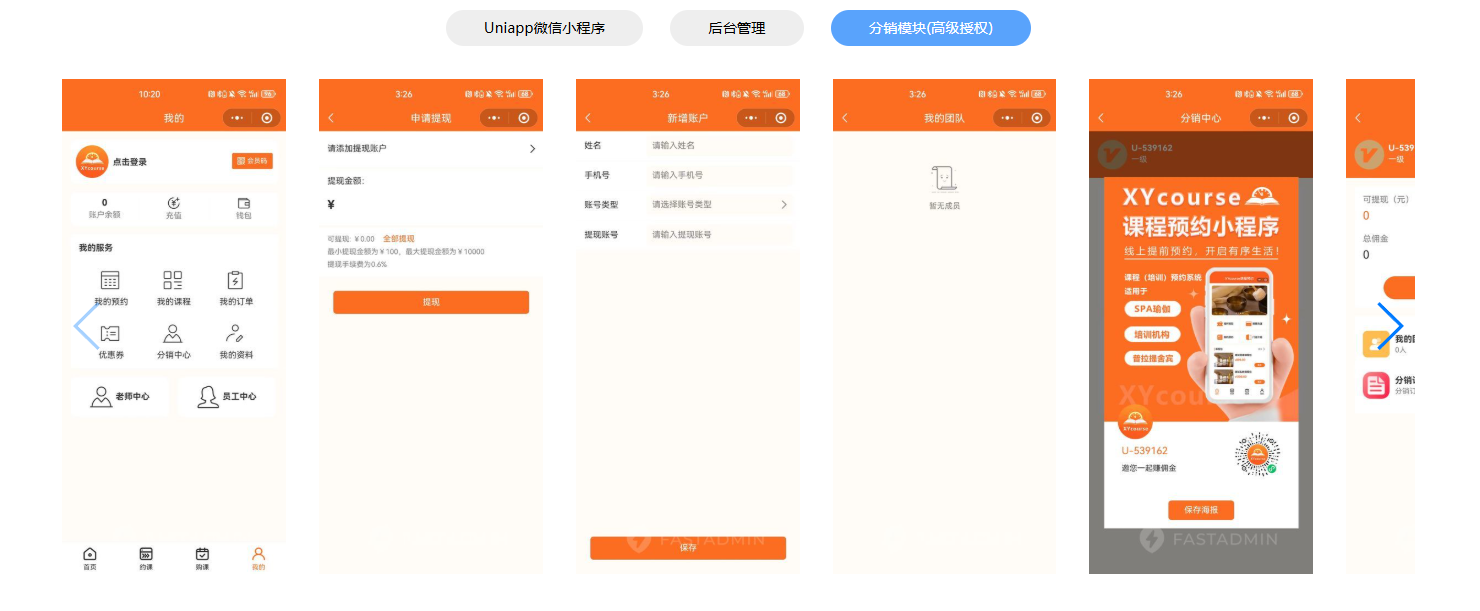Screen dimensions: 1480x611
Task: Click the 提现账号 input field
Action: coord(720,234)
